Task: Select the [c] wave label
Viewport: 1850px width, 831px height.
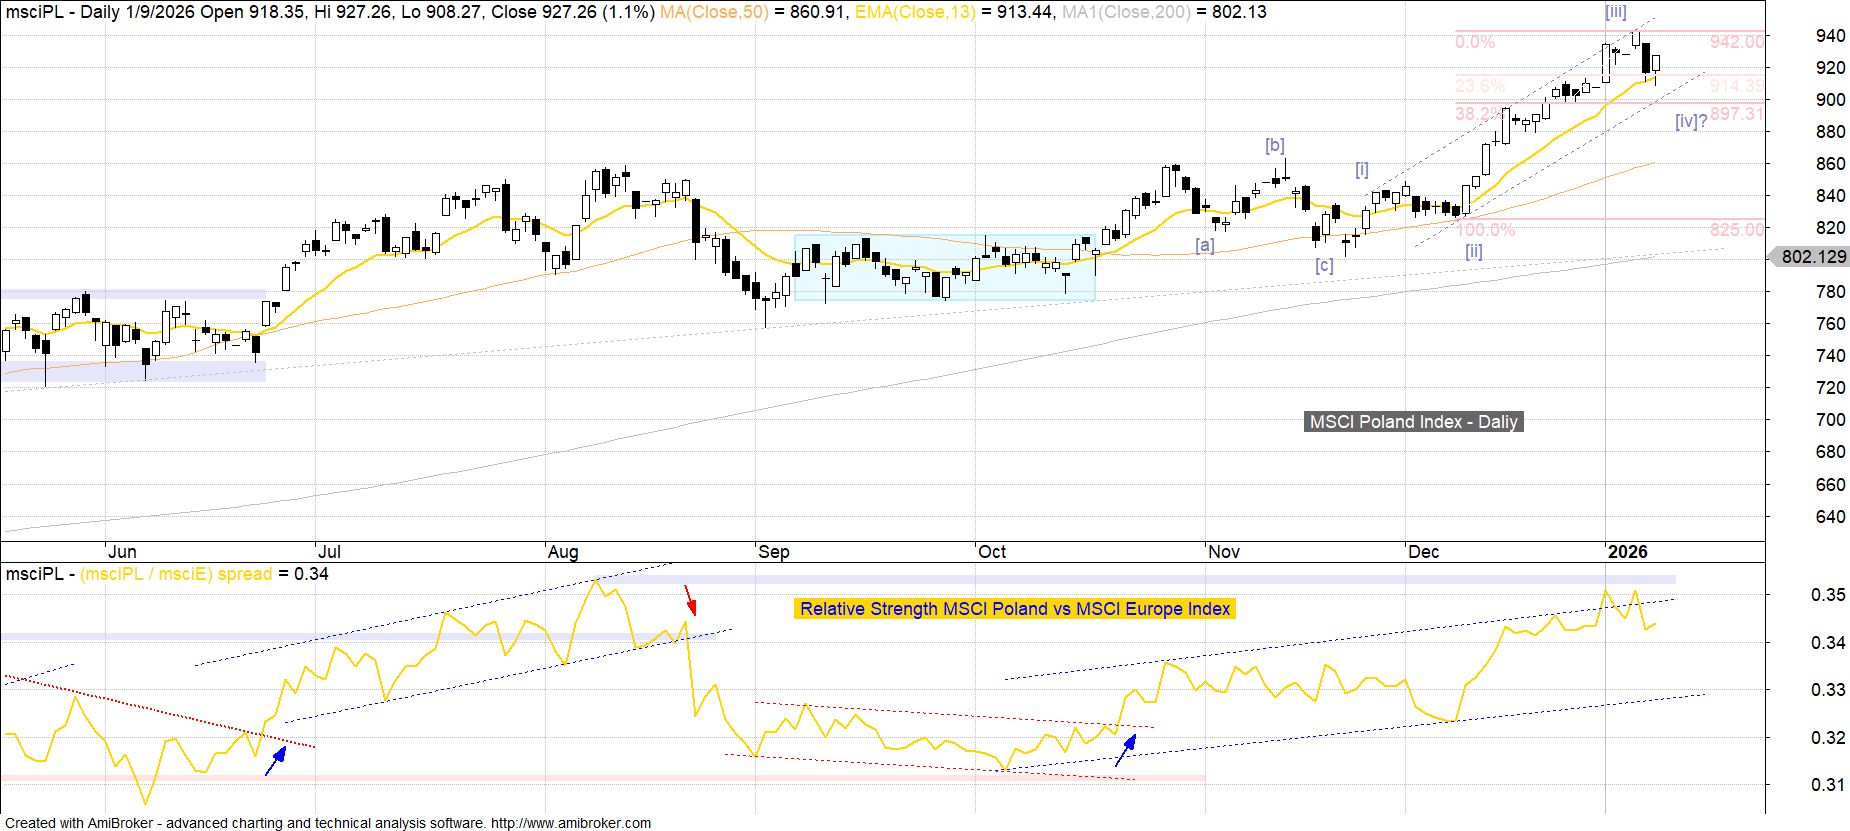Action: pos(1323,266)
